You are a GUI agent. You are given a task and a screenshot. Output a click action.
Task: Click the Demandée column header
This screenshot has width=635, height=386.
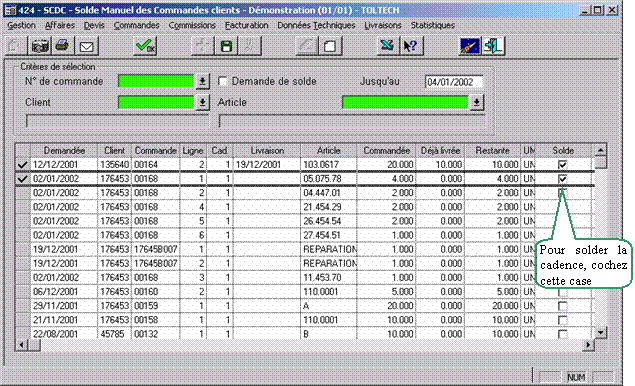coord(64,151)
